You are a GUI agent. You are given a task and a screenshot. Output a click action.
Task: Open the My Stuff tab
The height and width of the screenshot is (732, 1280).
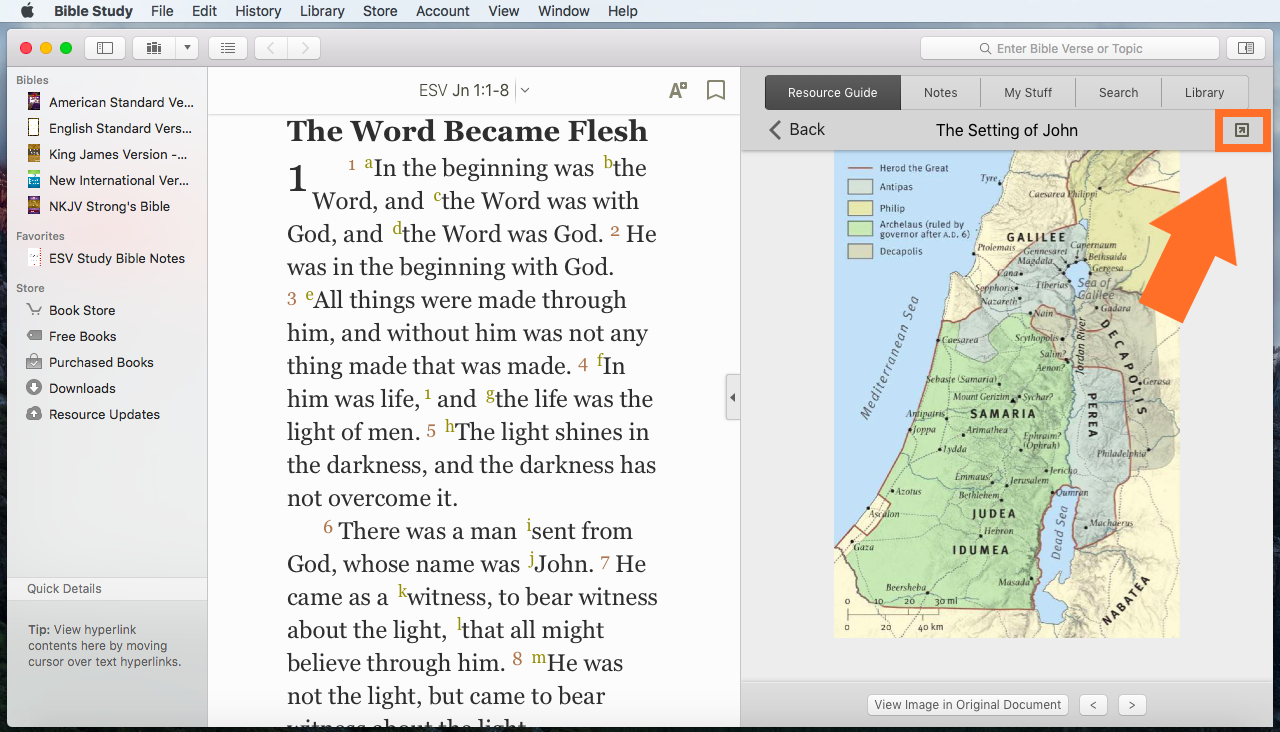(x=1028, y=93)
